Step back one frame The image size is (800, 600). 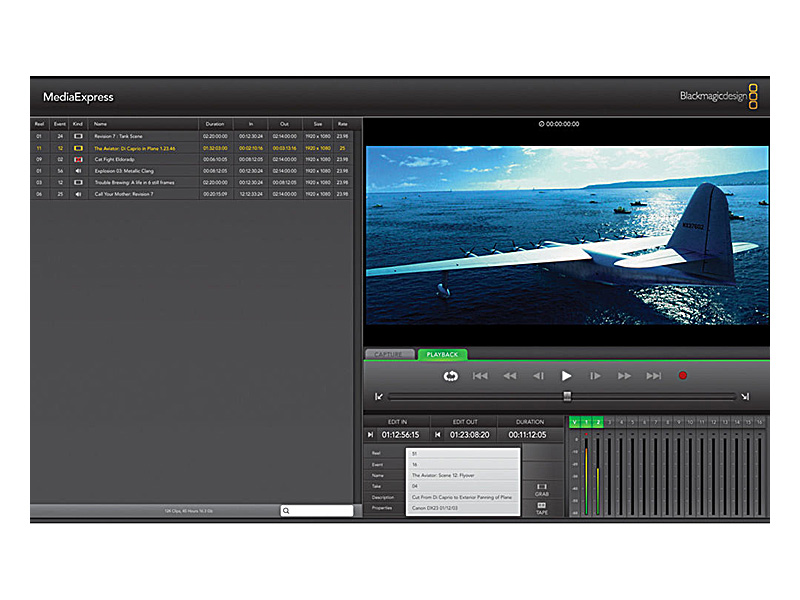click(538, 376)
